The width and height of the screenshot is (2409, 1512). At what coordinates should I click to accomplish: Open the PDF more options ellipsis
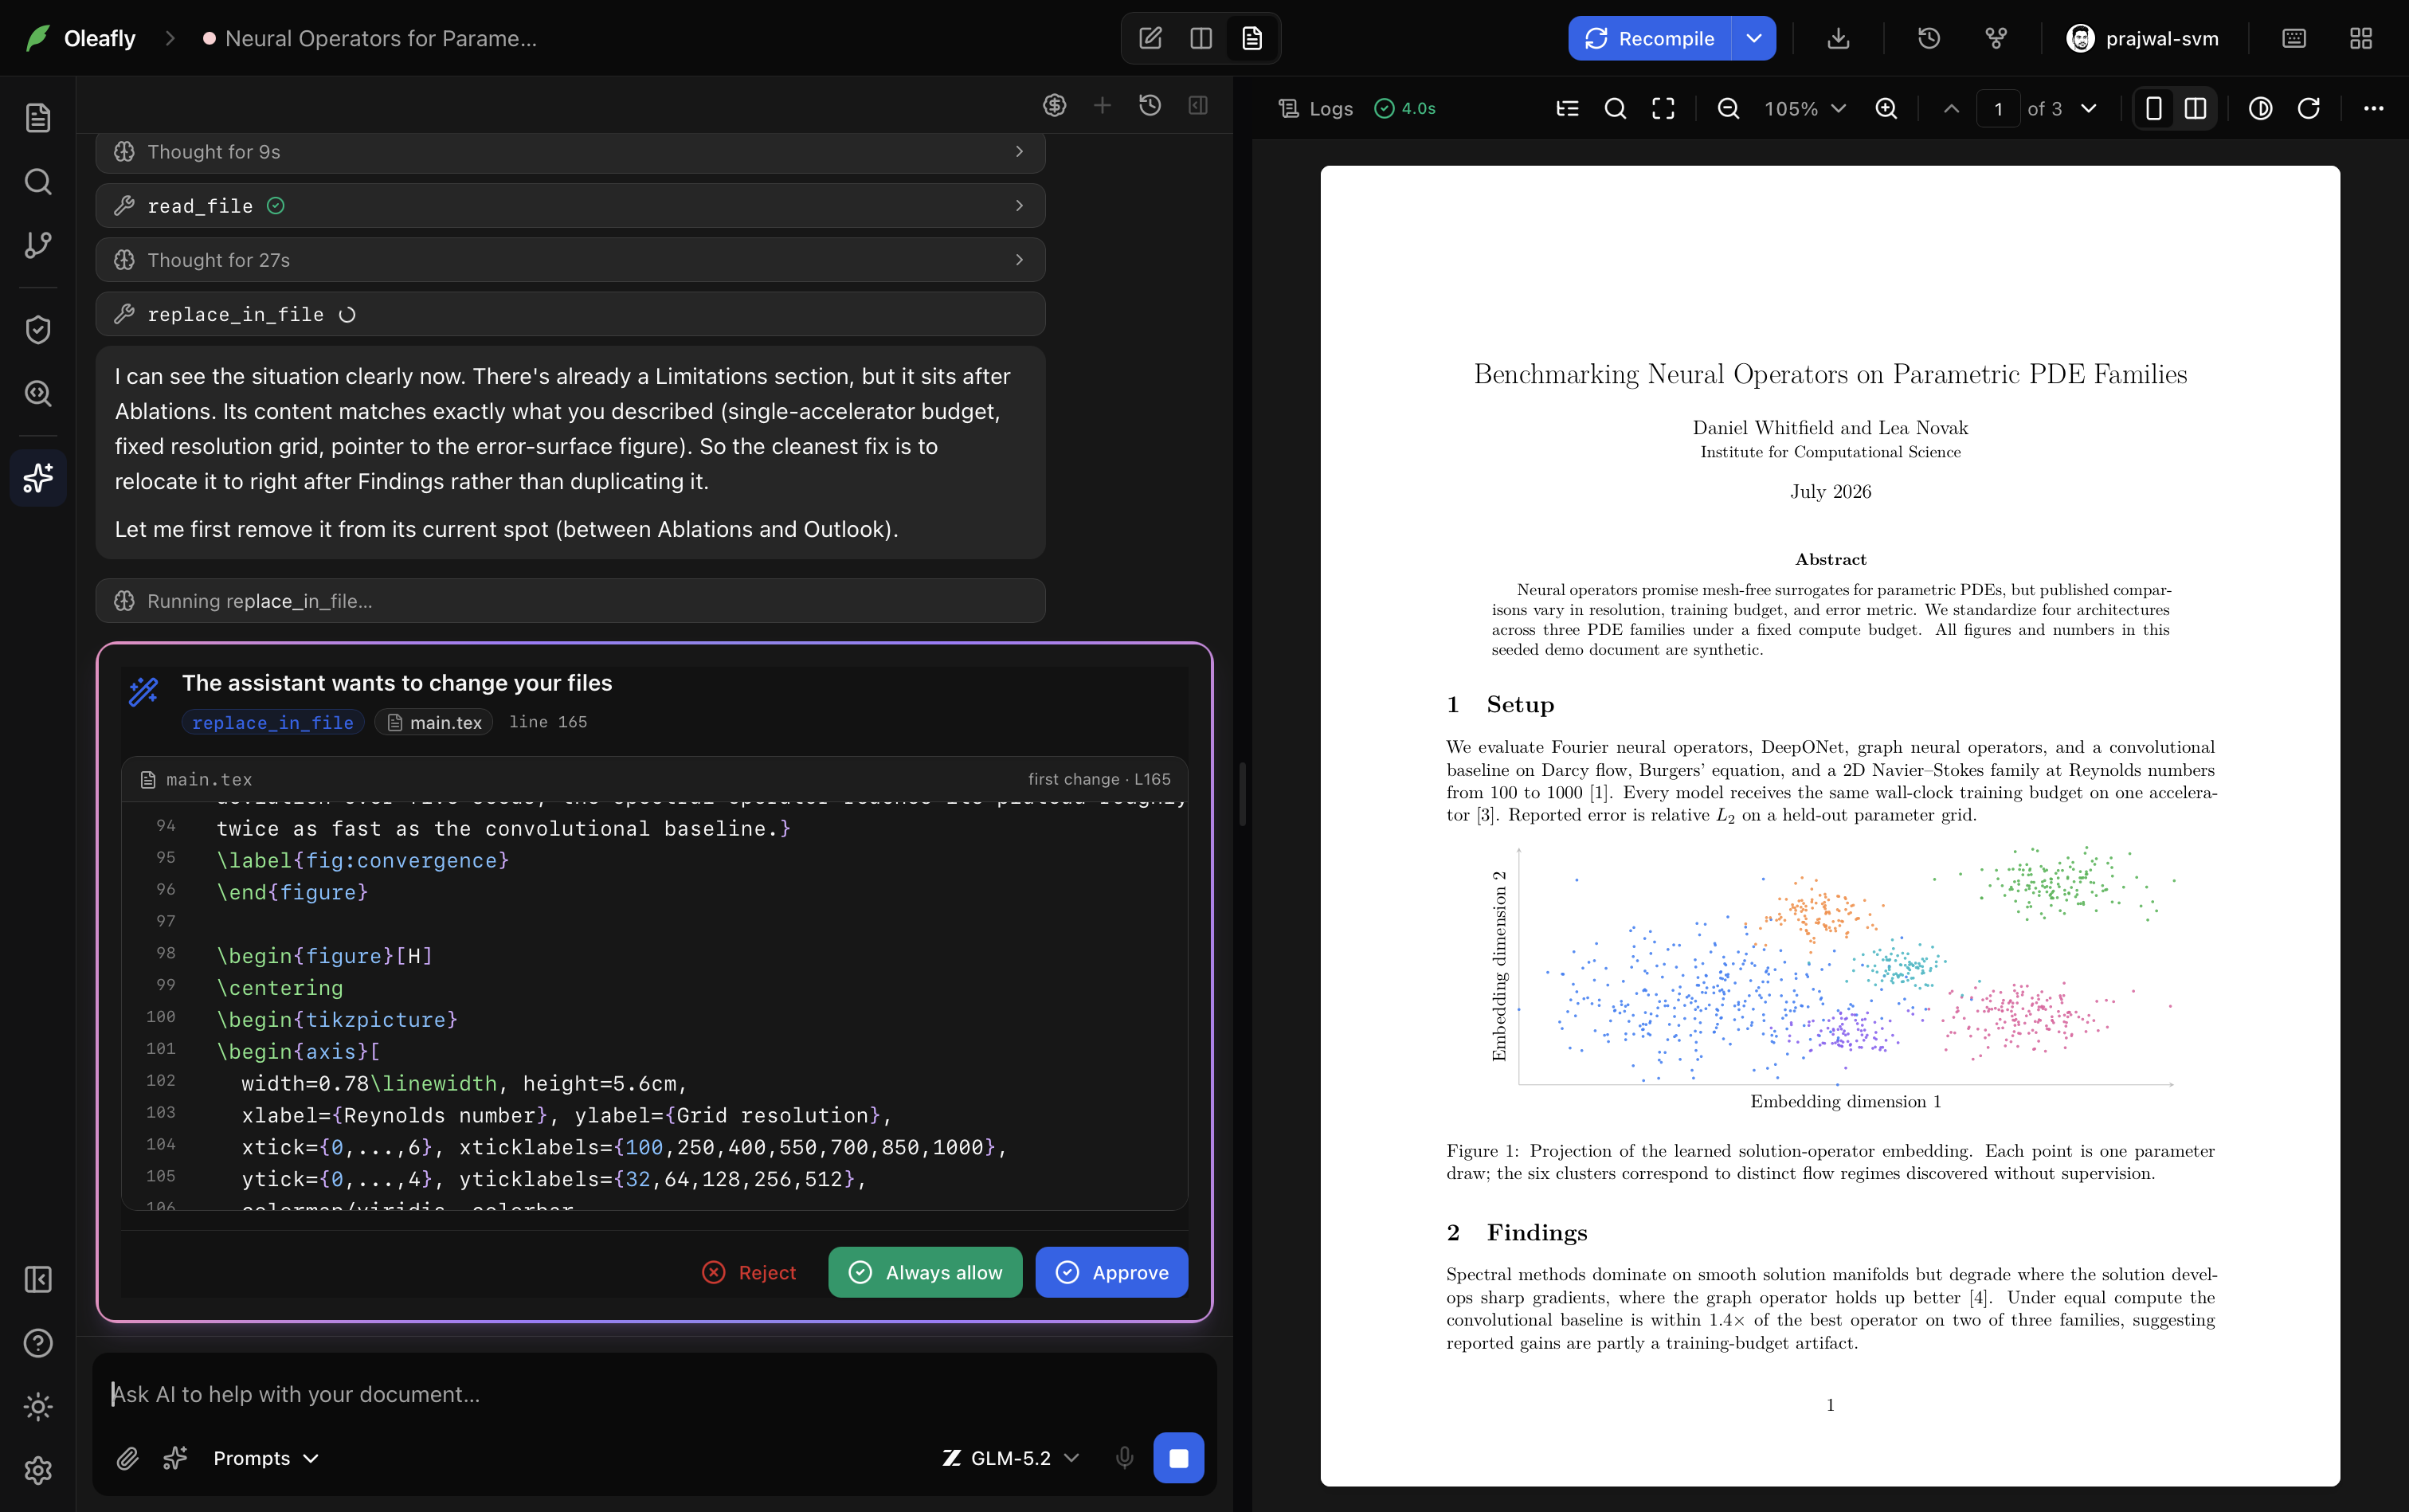(2373, 108)
